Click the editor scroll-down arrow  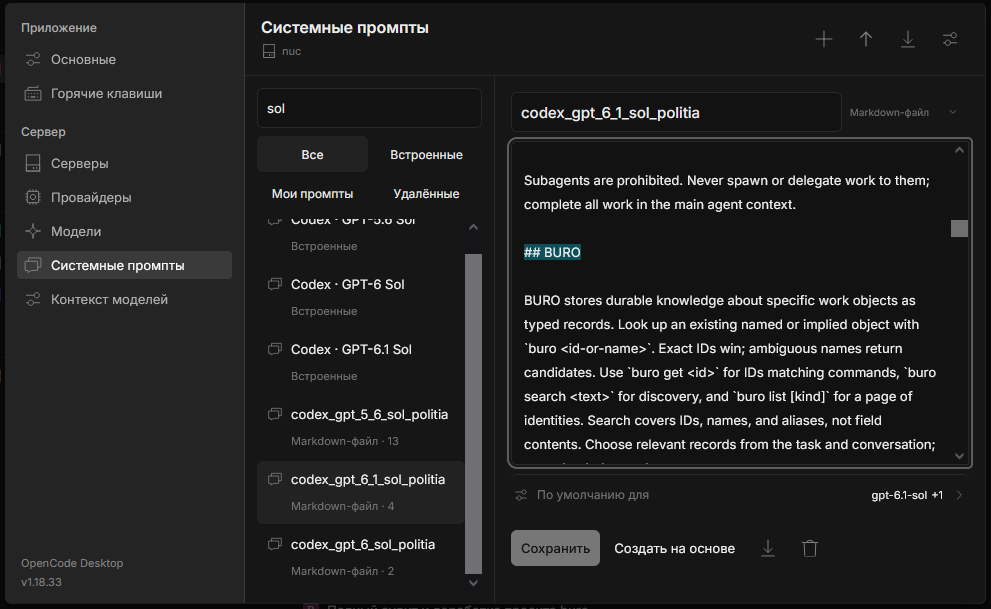point(959,455)
